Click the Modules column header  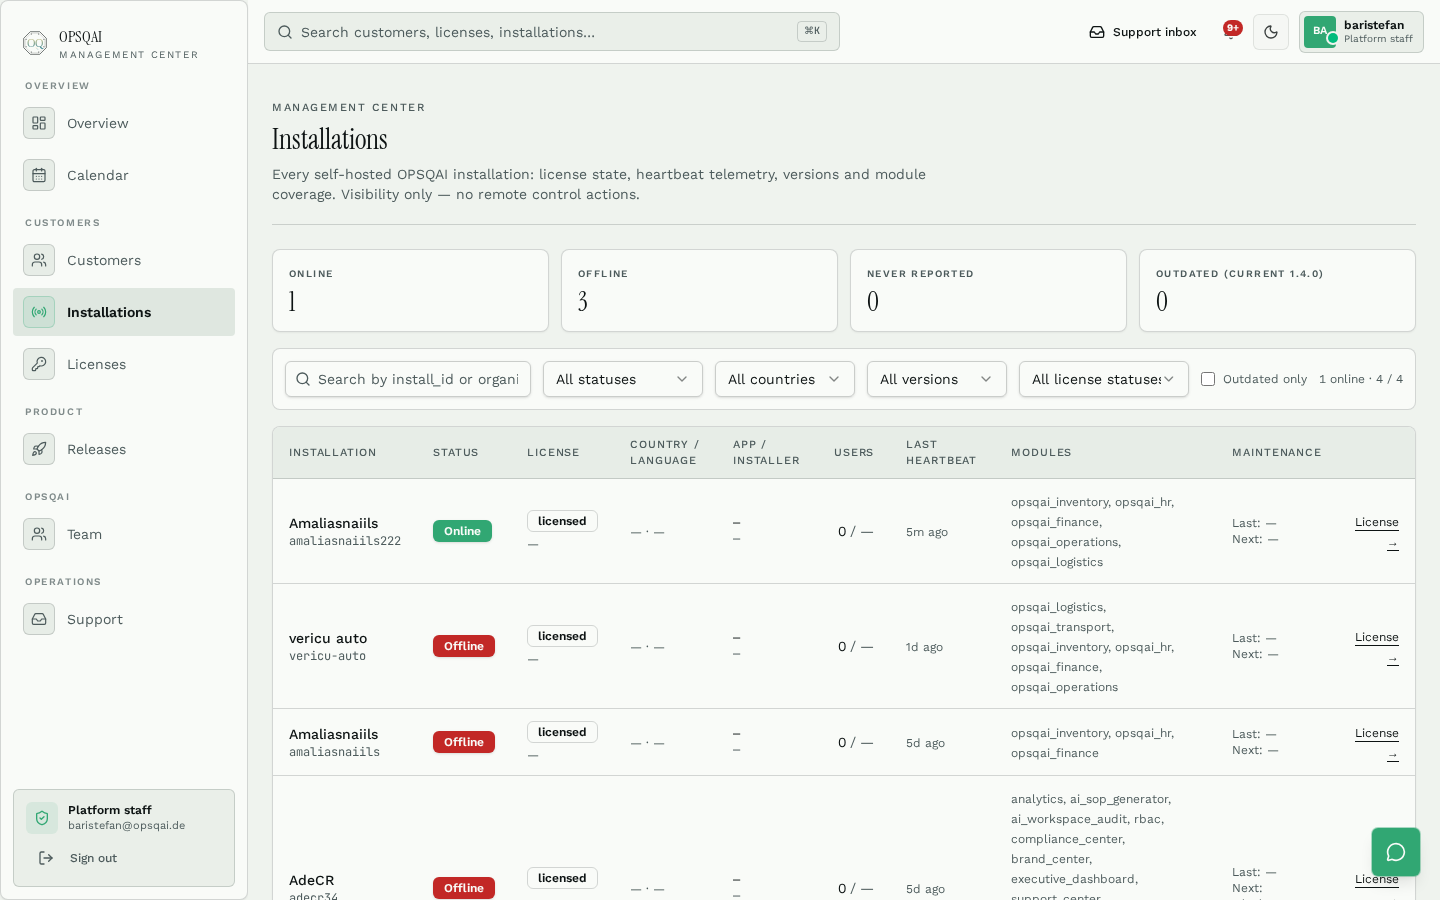(1041, 453)
